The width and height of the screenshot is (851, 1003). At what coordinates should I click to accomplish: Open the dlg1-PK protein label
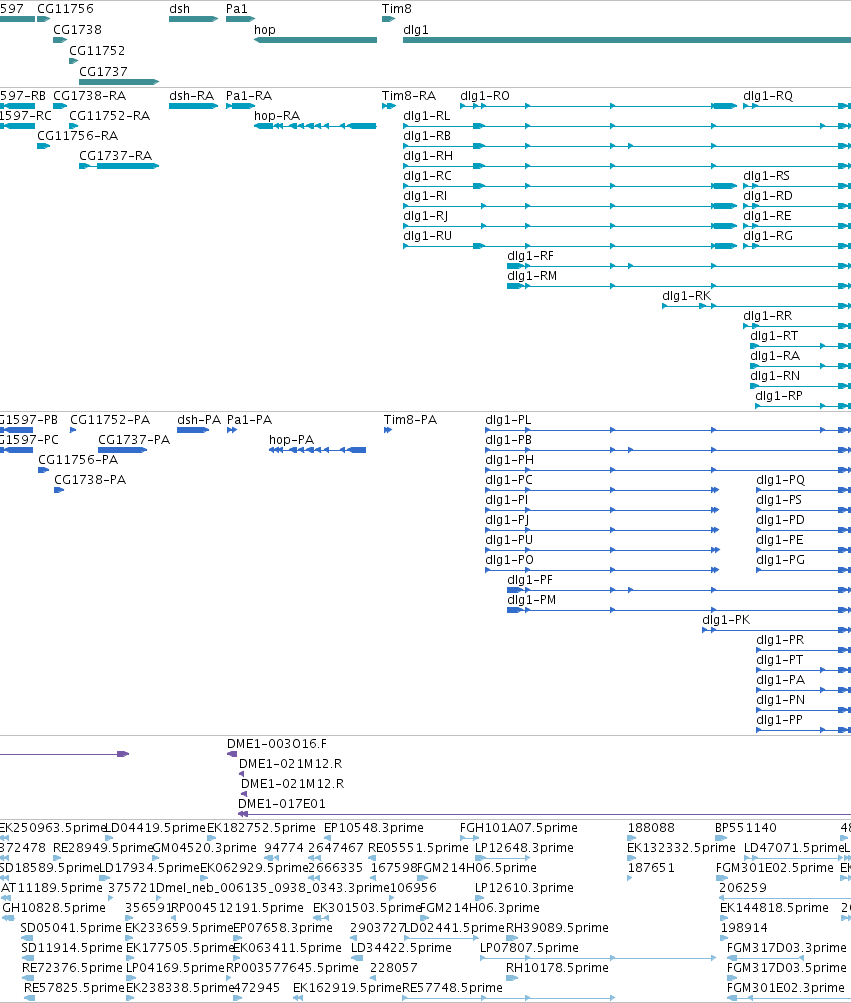(x=726, y=620)
